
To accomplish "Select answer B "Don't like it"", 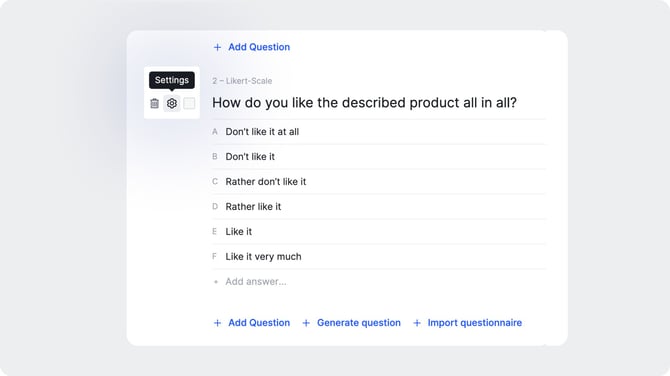I will (250, 156).
